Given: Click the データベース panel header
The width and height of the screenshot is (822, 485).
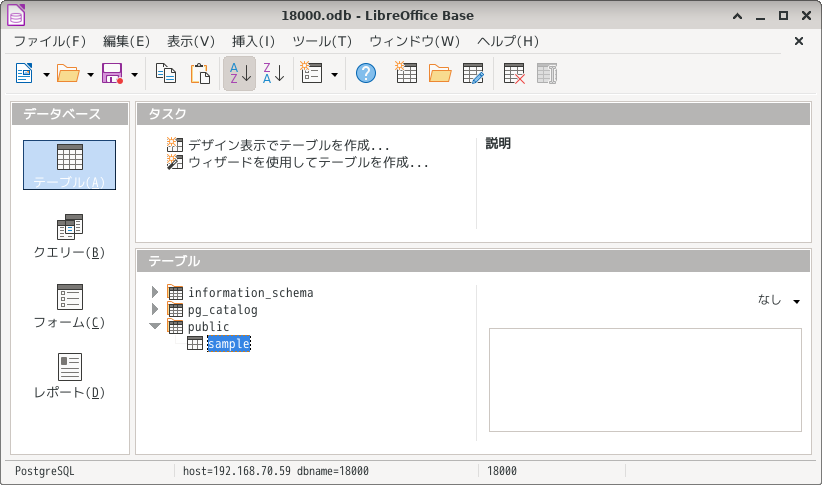Looking at the screenshot, I should [x=70, y=114].
